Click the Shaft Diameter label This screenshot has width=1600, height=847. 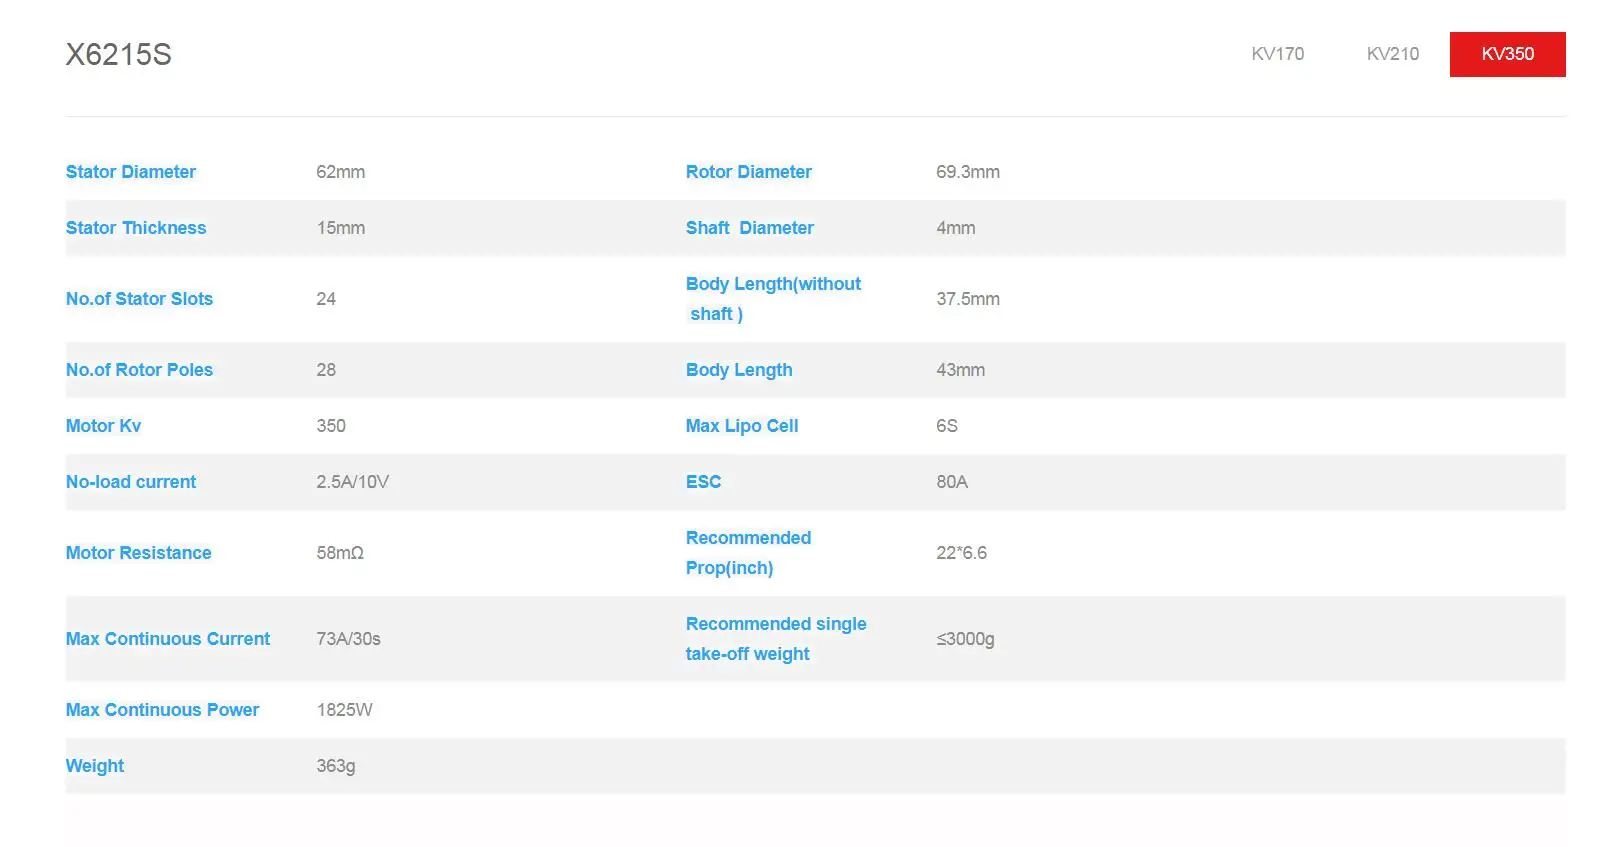coord(749,228)
